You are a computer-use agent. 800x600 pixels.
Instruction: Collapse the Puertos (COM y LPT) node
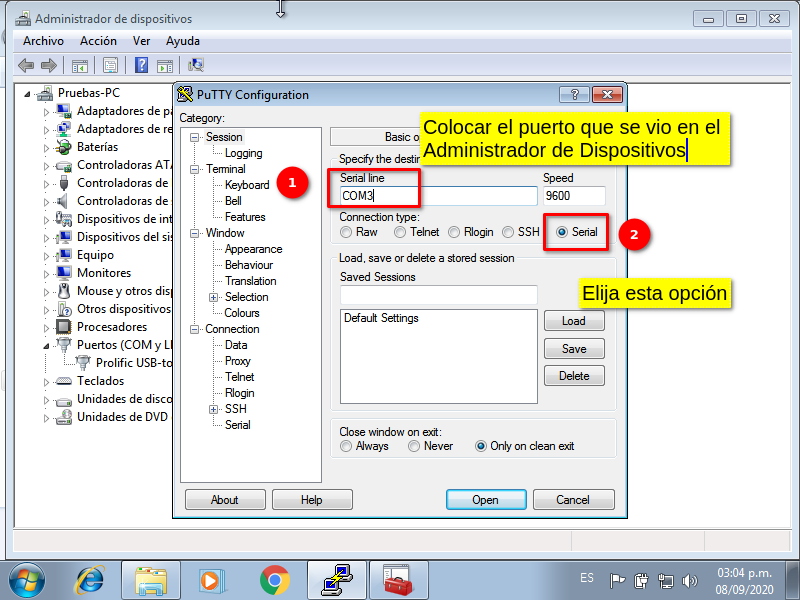pyautogui.click(x=46, y=345)
